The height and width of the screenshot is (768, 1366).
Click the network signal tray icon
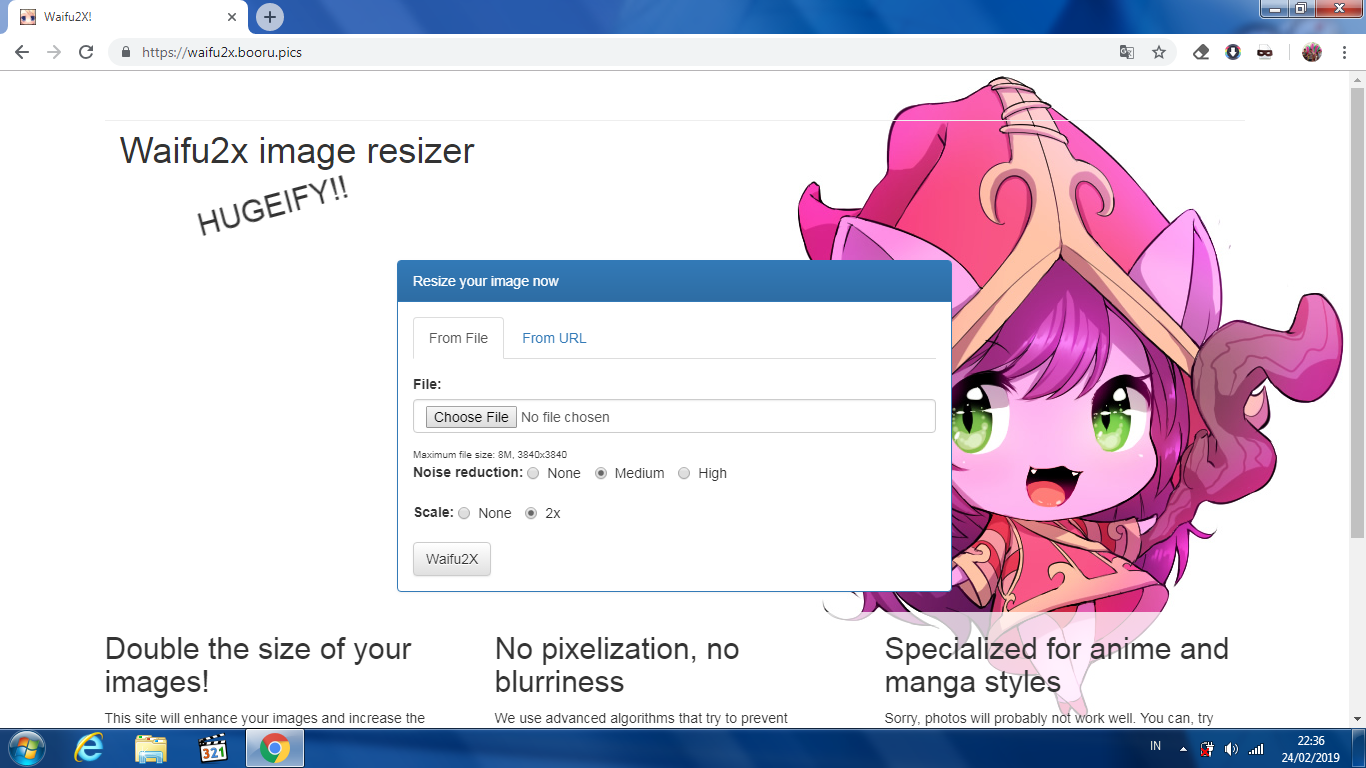1256,749
